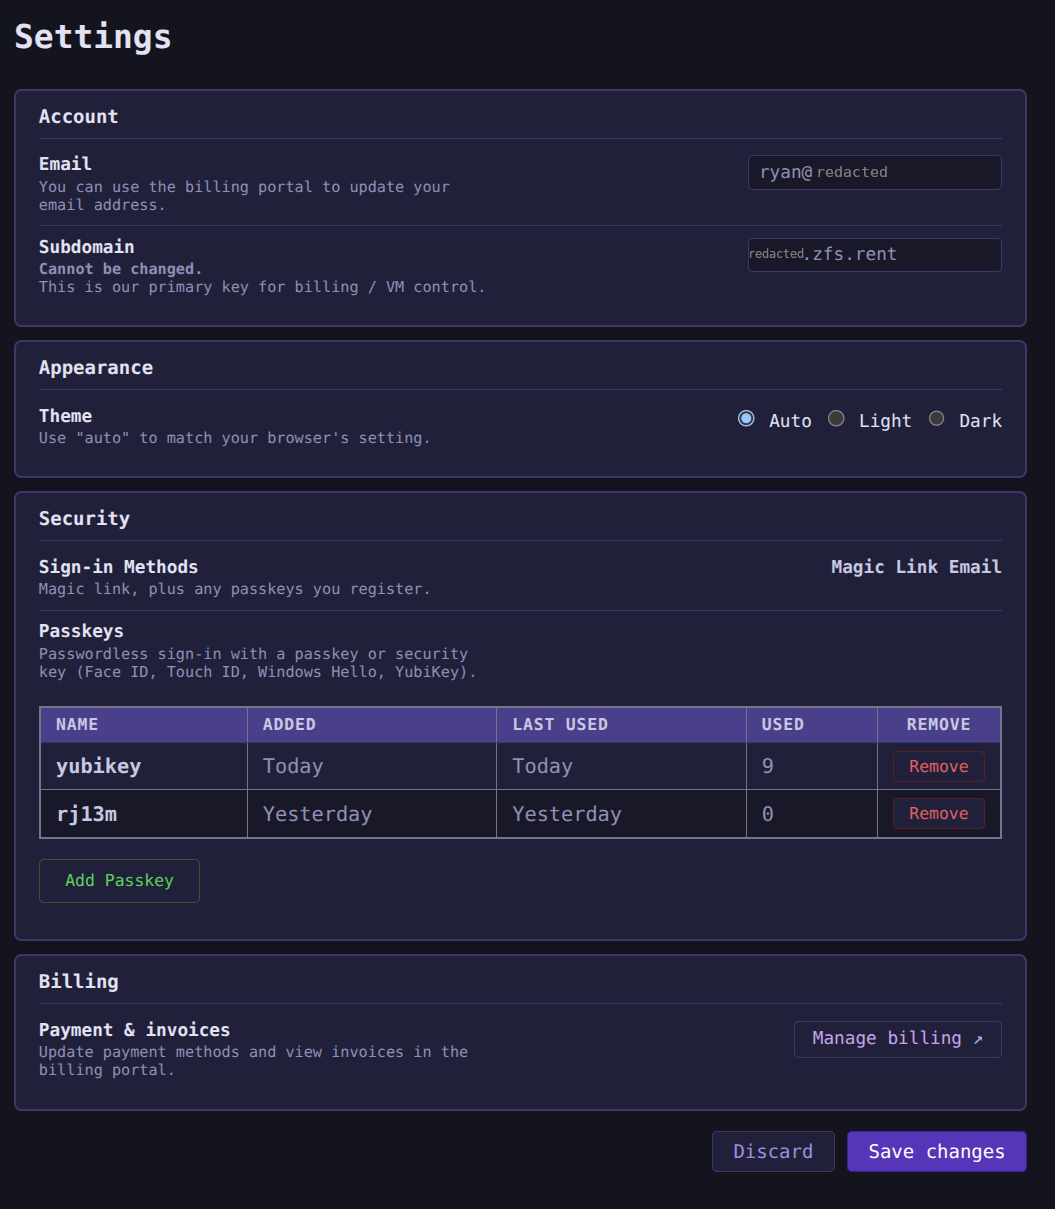Click the Subdomain zfs.rent field
The height and width of the screenshot is (1209, 1055).
point(874,254)
